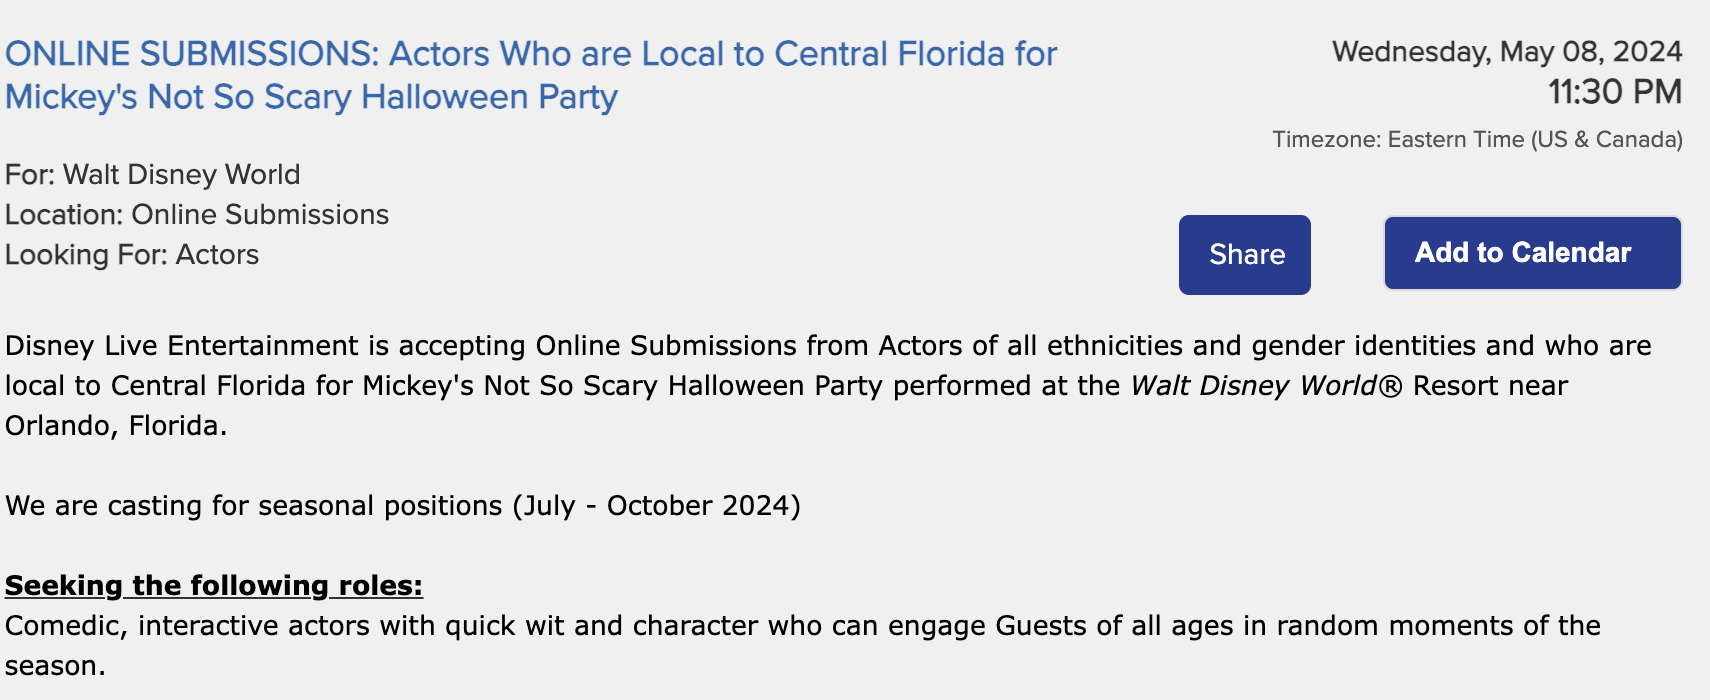Click the Disney Live Entertainment text
The height and width of the screenshot is (700, 1710).
(181, 346)
